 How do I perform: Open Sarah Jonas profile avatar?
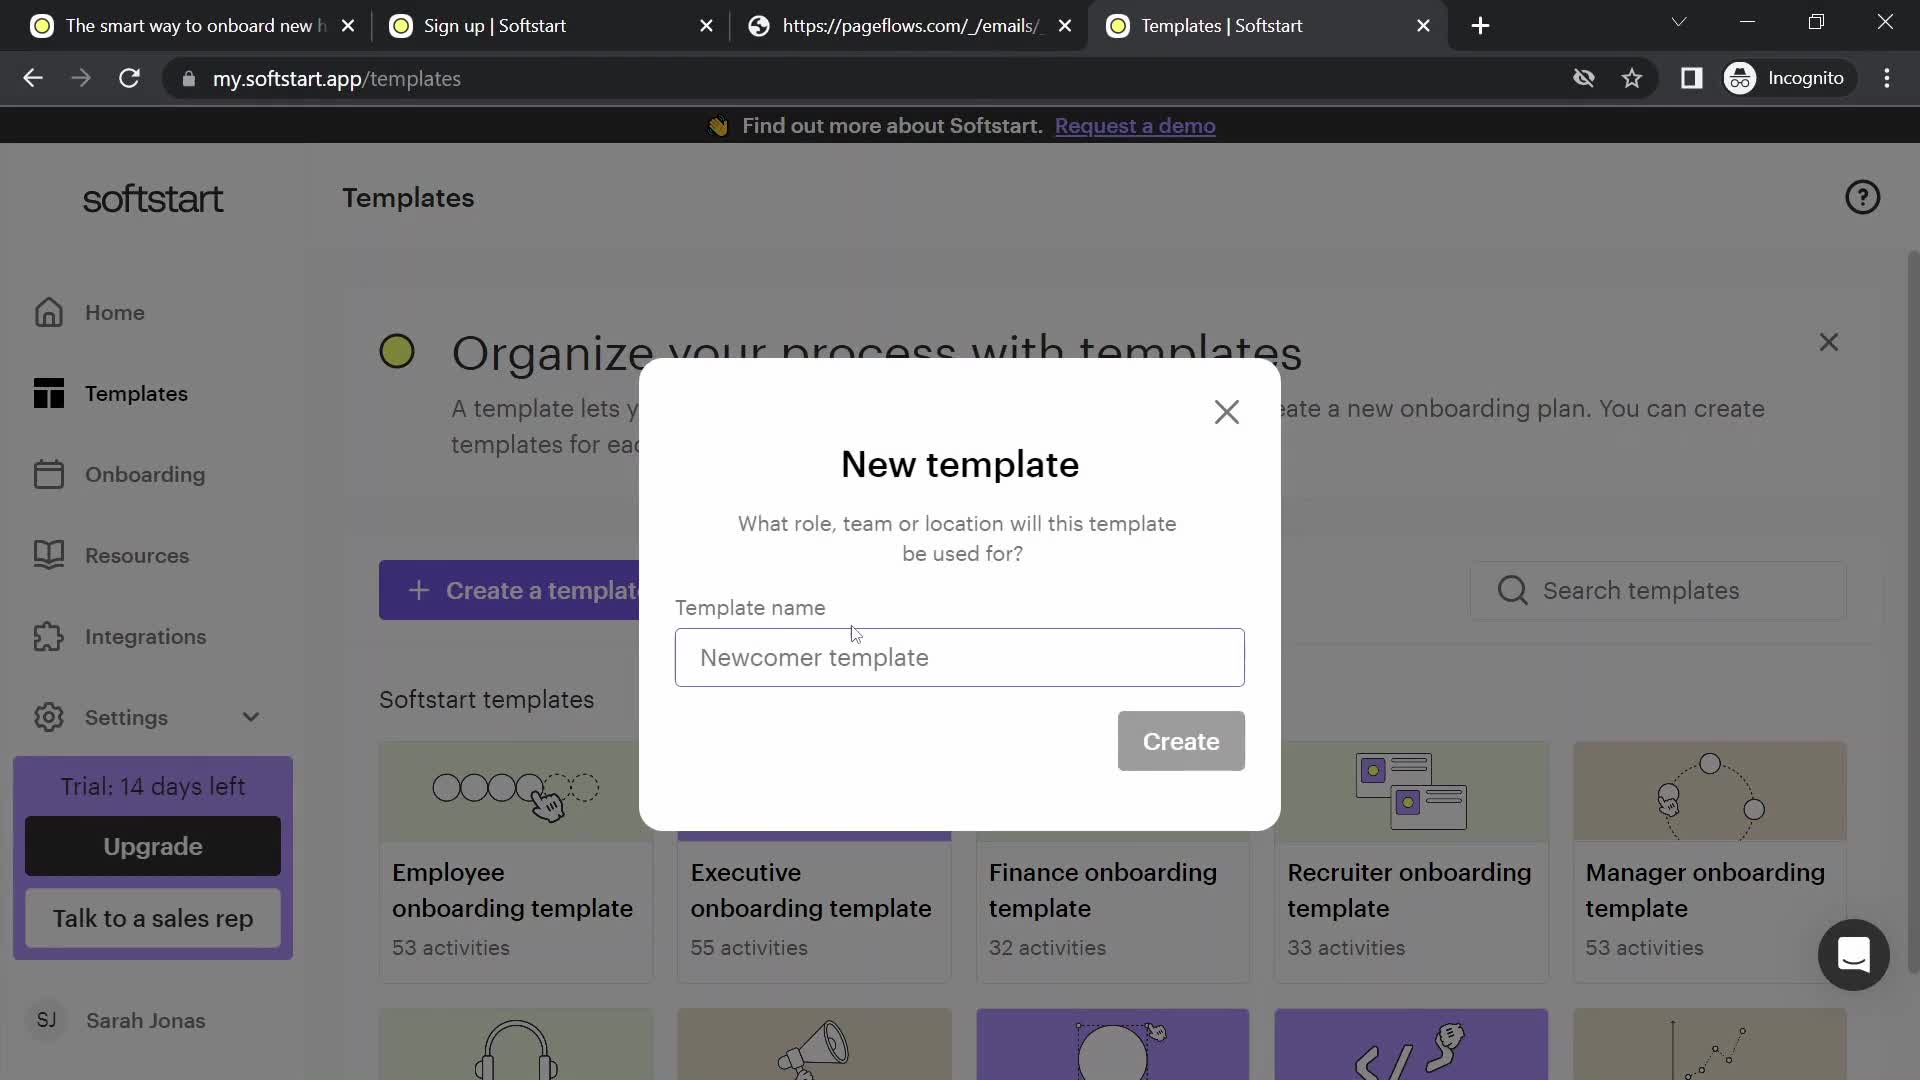tap(46, 1020)
